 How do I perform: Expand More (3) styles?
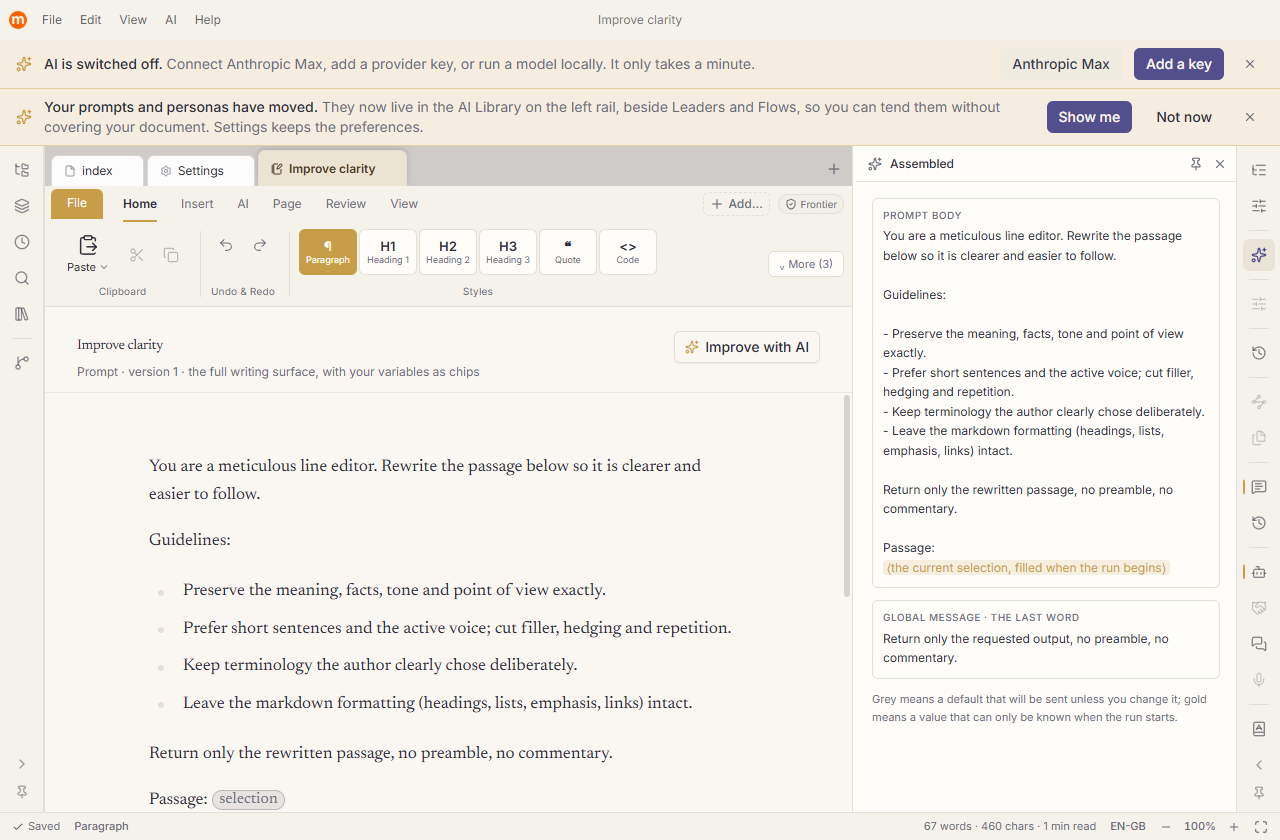[806, 264]
